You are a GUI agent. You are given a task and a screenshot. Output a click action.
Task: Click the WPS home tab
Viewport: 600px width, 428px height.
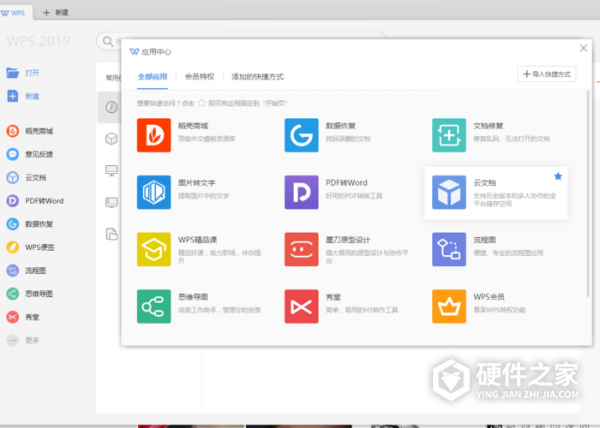coord(13,13)
